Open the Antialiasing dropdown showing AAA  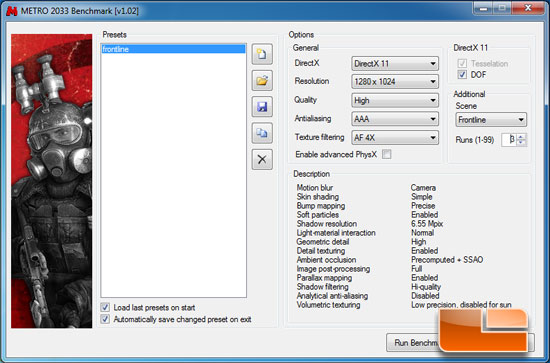coord(395,119)
